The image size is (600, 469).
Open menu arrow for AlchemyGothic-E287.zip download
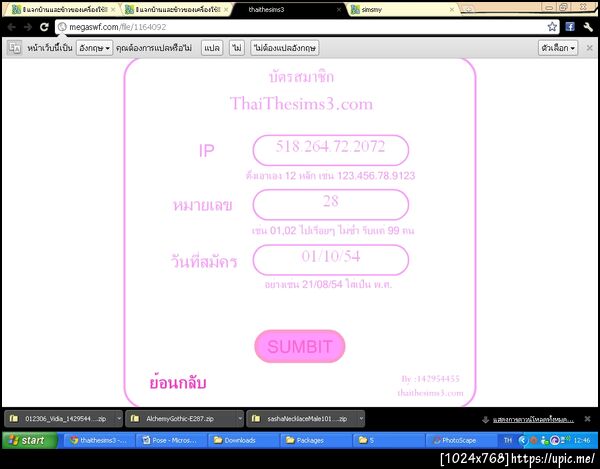point(240,419)
